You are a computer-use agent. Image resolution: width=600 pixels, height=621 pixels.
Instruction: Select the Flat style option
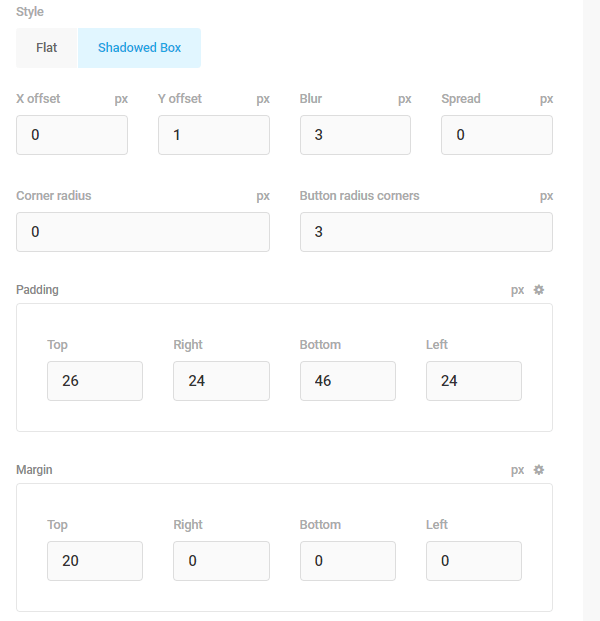tap(47, 48)
